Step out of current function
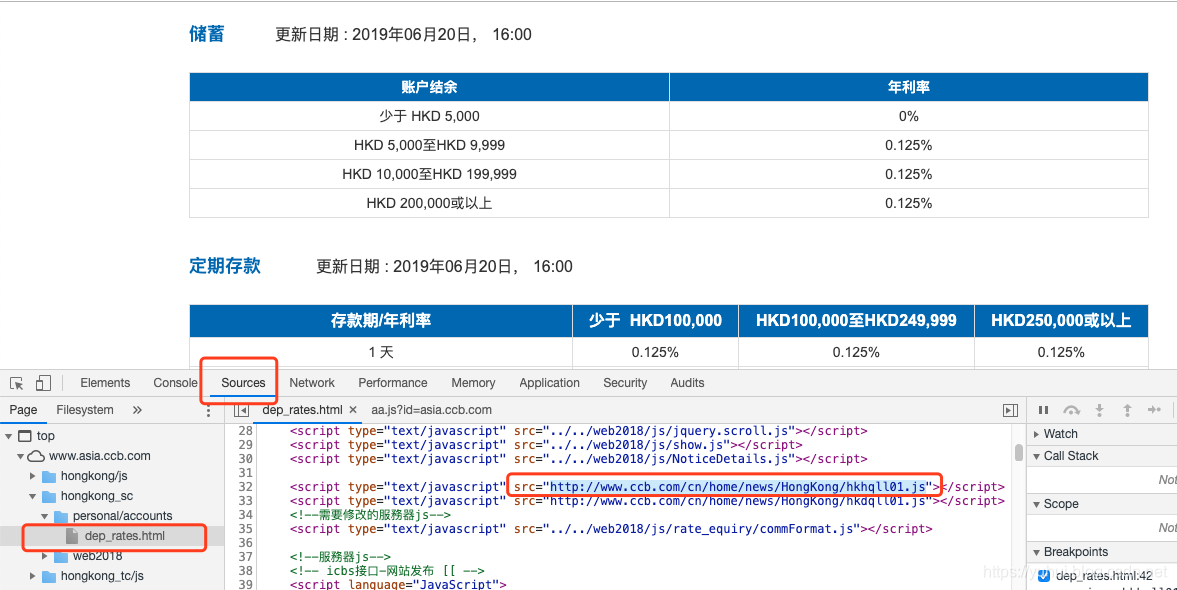This screenshot has height=590, width=1177. [1127, 410]
